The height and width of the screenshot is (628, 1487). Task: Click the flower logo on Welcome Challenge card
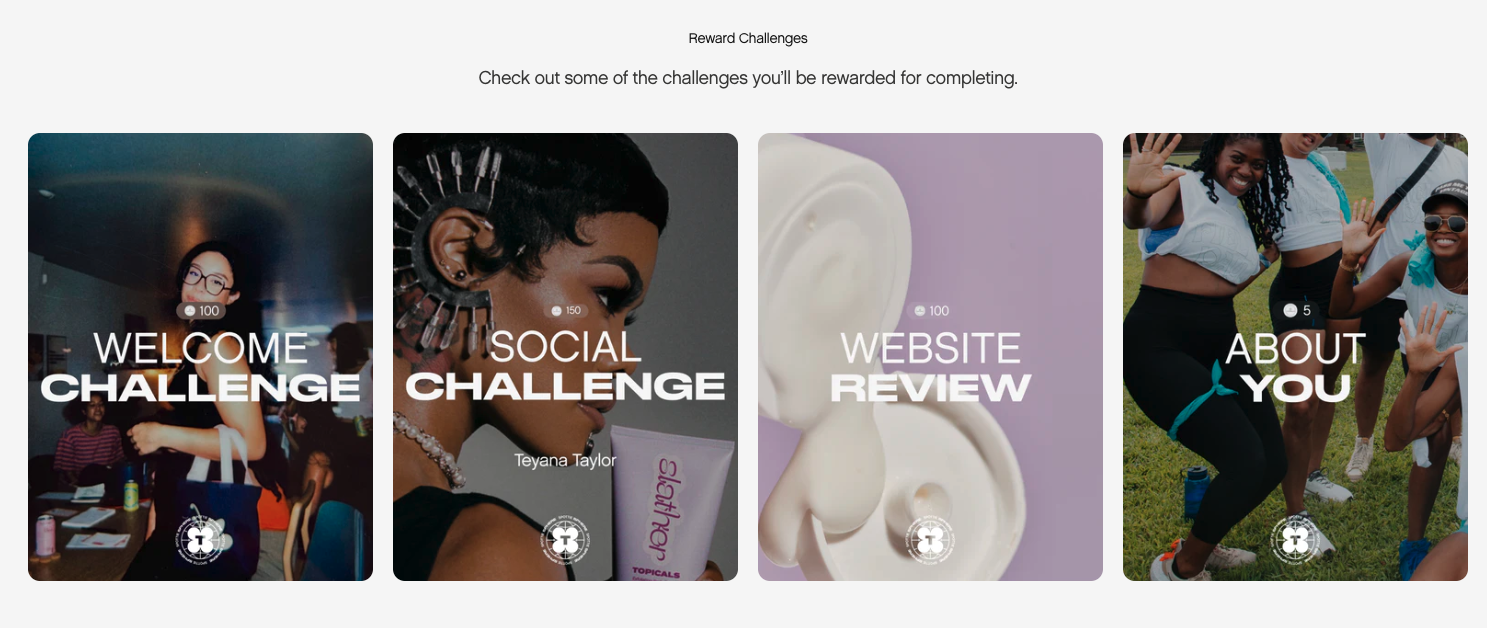click(x=201, y=541)
